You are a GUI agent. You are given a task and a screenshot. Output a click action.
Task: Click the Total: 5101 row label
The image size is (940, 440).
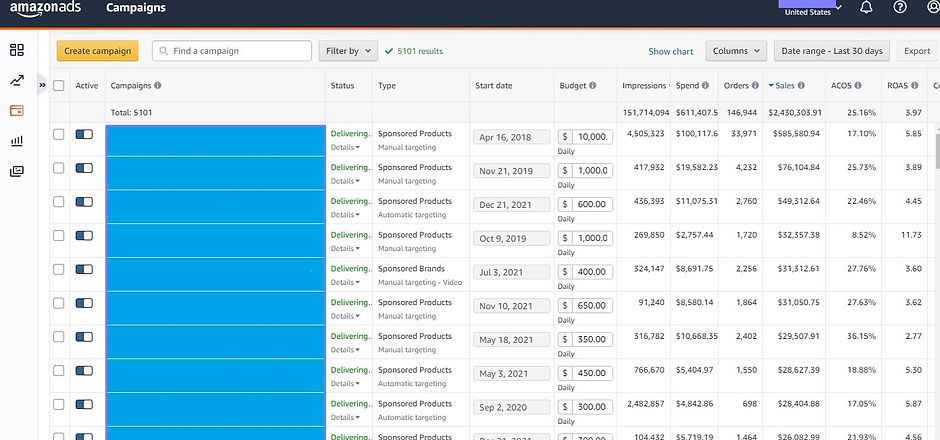pos(131,112)
